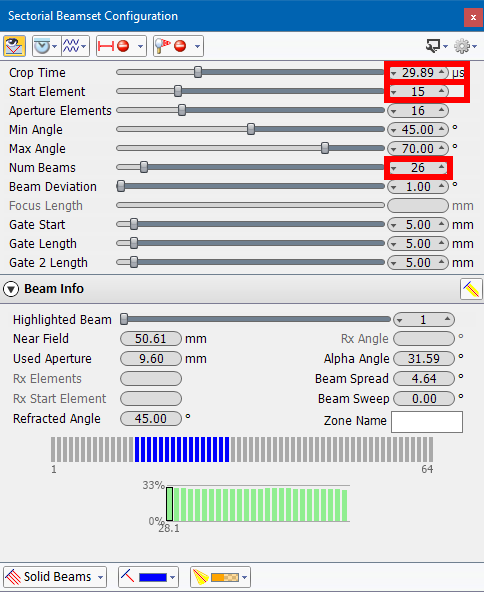Click the Gate 2 Length slider handle
The width and height of the screenshot is (484, 592).
[x=134, y=262]
